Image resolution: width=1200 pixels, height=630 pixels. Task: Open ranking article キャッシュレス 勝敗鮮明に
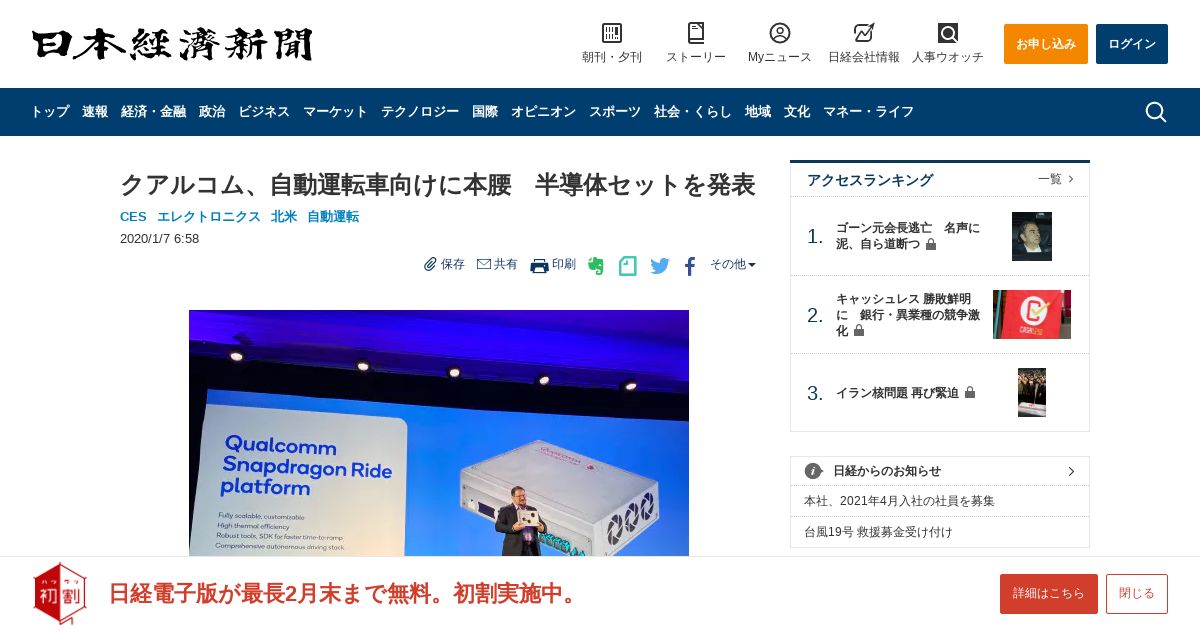tap(908, 315)
